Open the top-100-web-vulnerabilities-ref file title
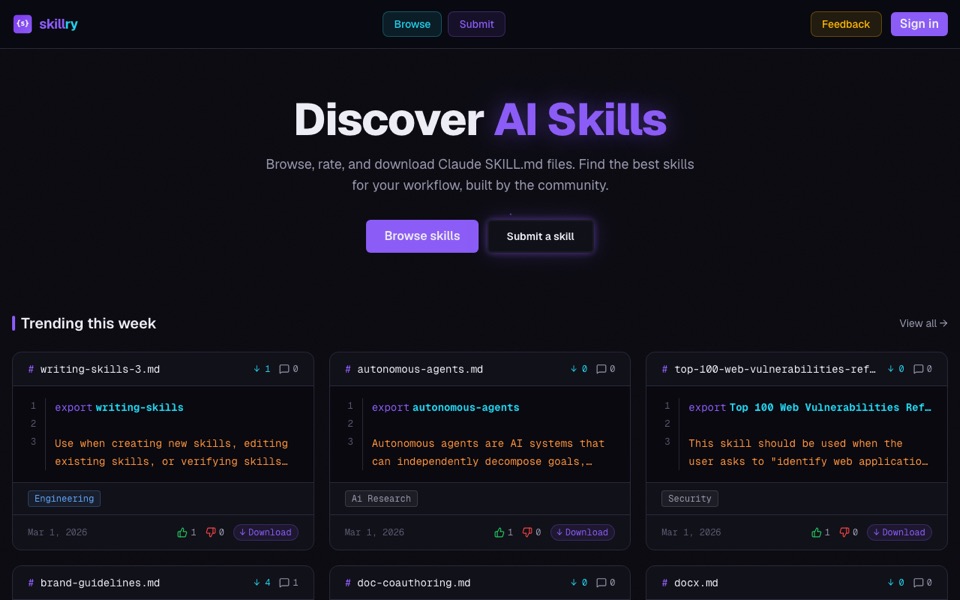Image resolution: width=960 pixels, height=600 pixels. coord(774,369)
